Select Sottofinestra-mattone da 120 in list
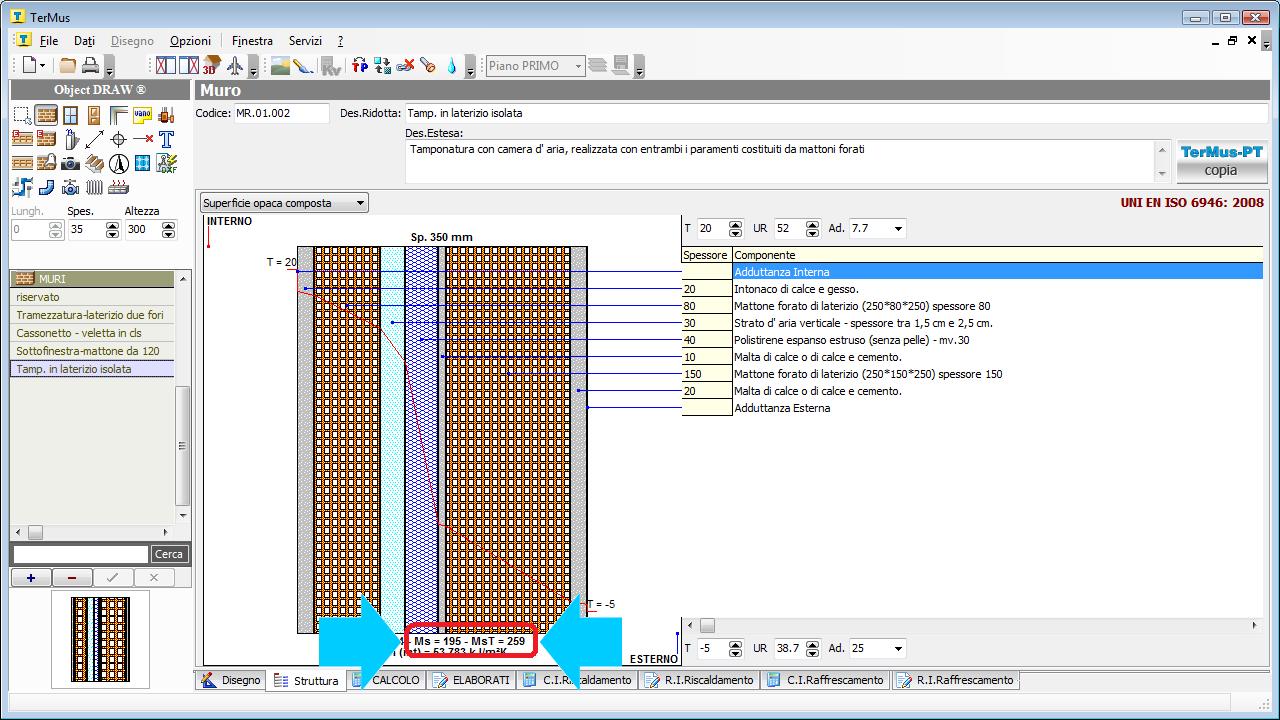Screen dimensions: 1280x720 tap(88, 351)
